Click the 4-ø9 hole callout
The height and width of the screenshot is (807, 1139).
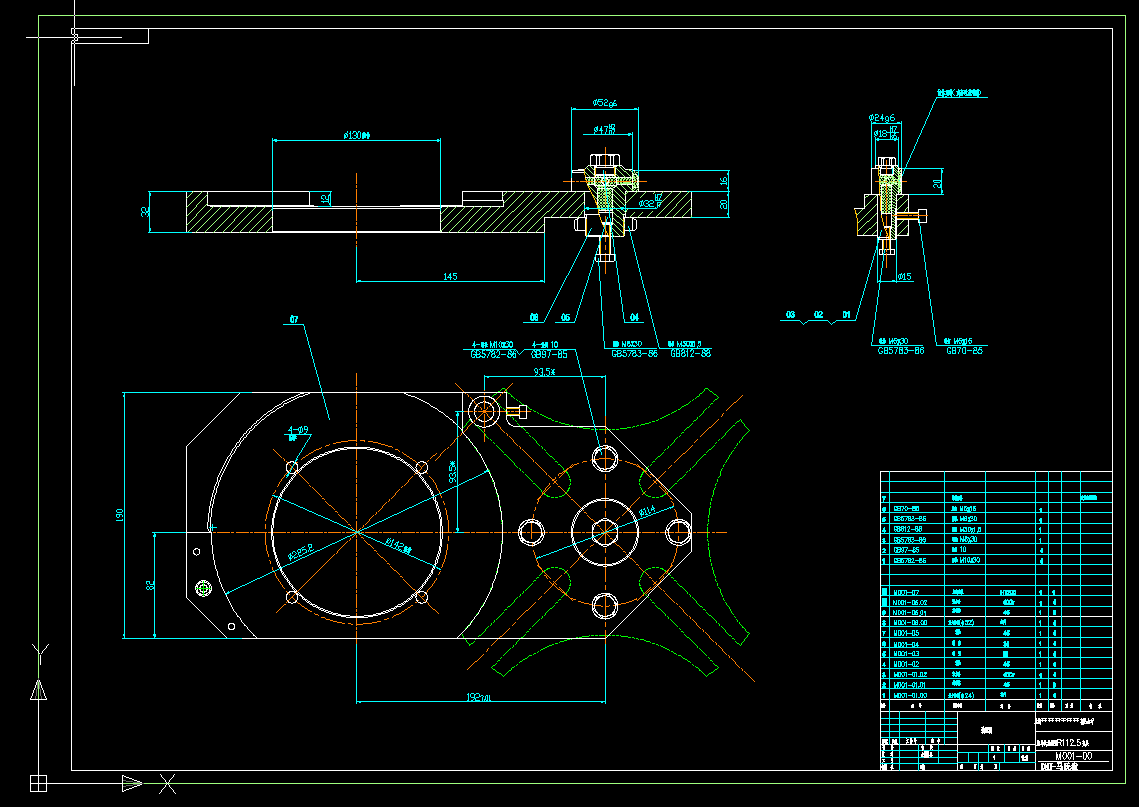[x=299, y=430]
